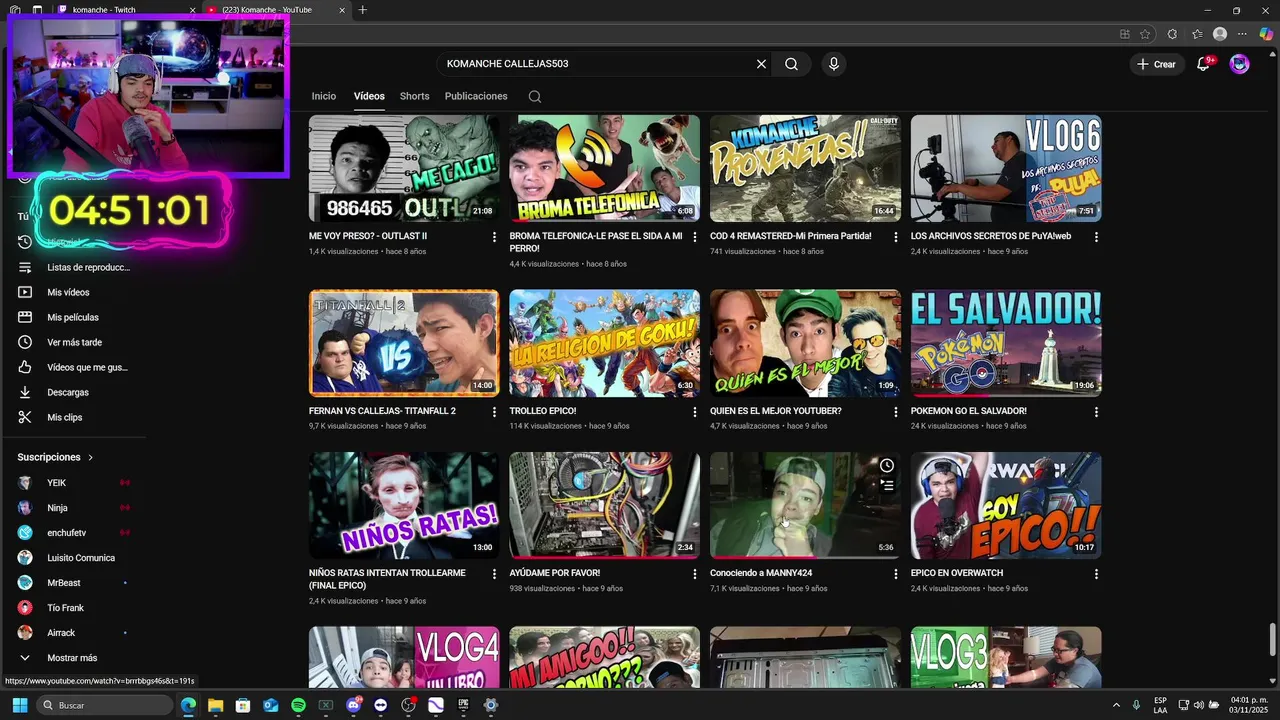Open options menu for AYÚDAME POR FAVOR video
Viewport: 1280px width, 720px height.
(694, 574)
